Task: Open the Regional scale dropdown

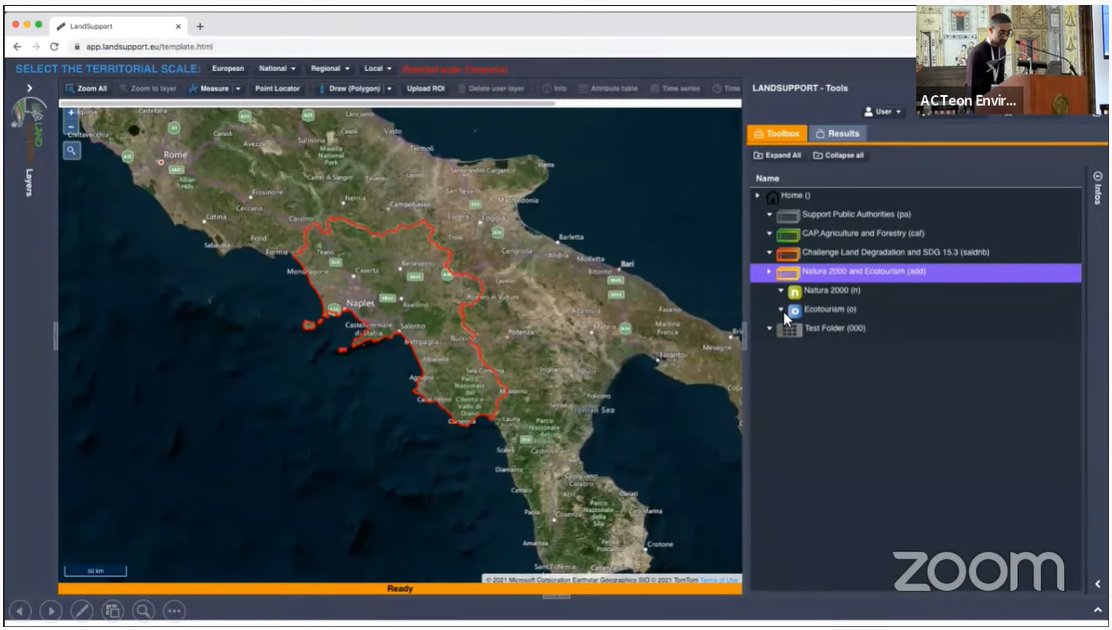Action: pos(330,69)
